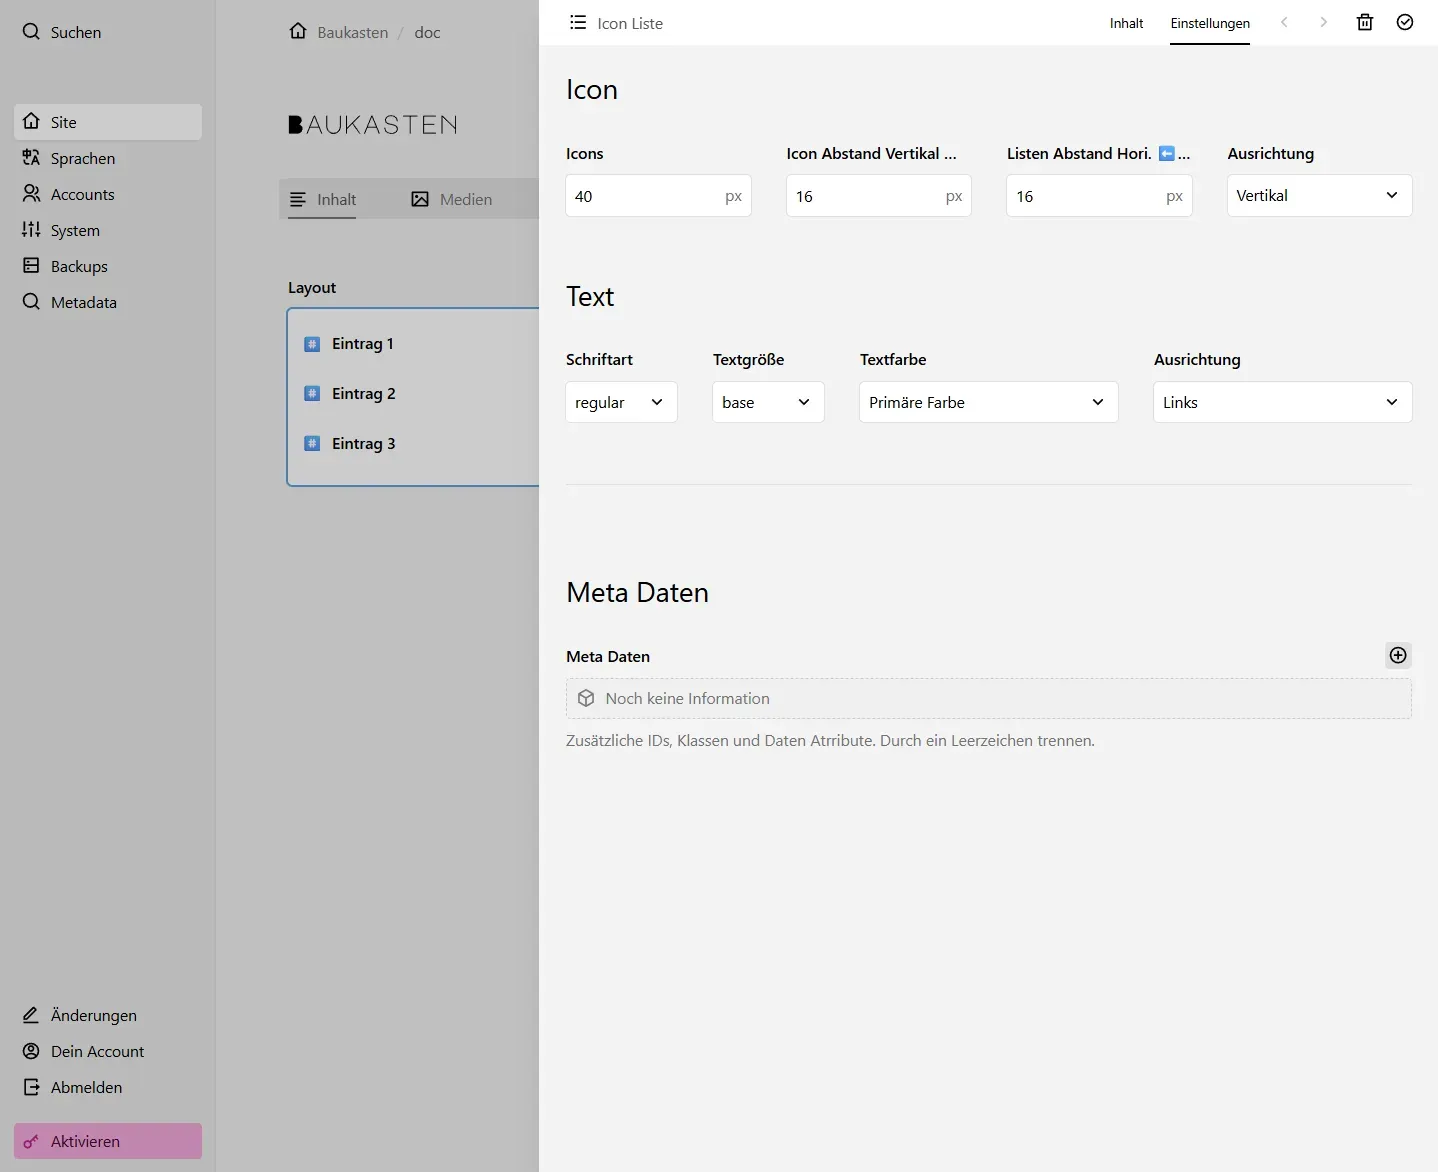Viewport: 1438px width, 1172px height.
Task: Open the Suchen search in sidebar
Action: pos(75,32)
